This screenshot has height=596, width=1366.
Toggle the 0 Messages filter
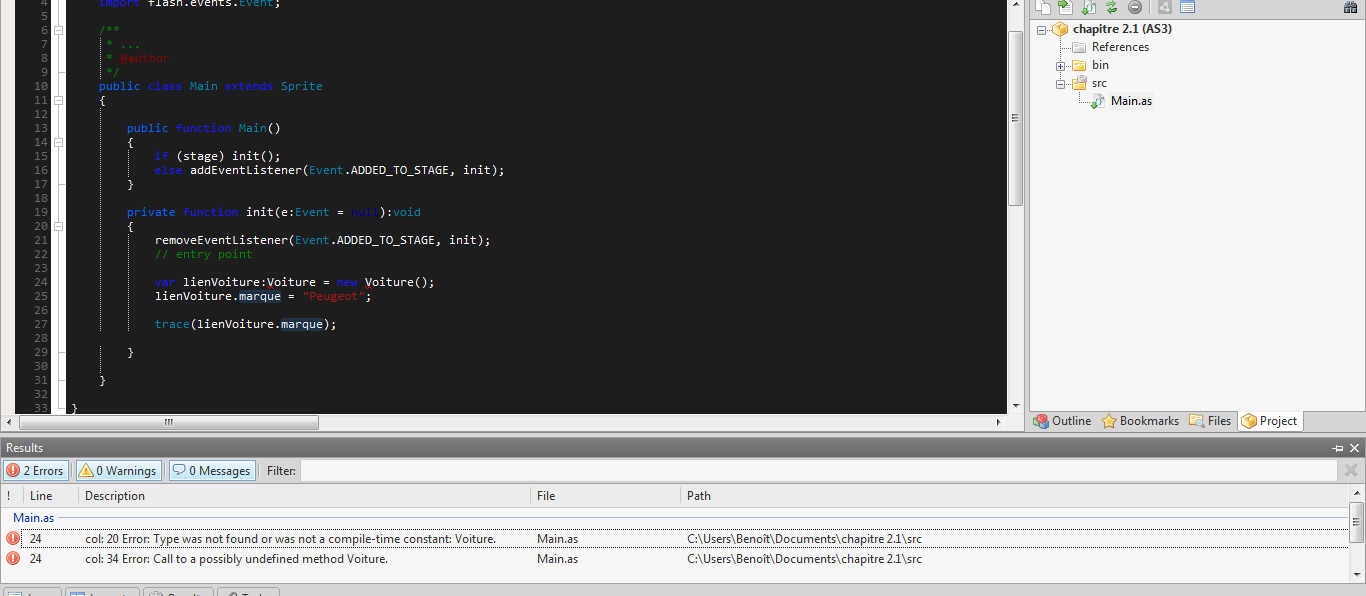[x=211, y=470]
